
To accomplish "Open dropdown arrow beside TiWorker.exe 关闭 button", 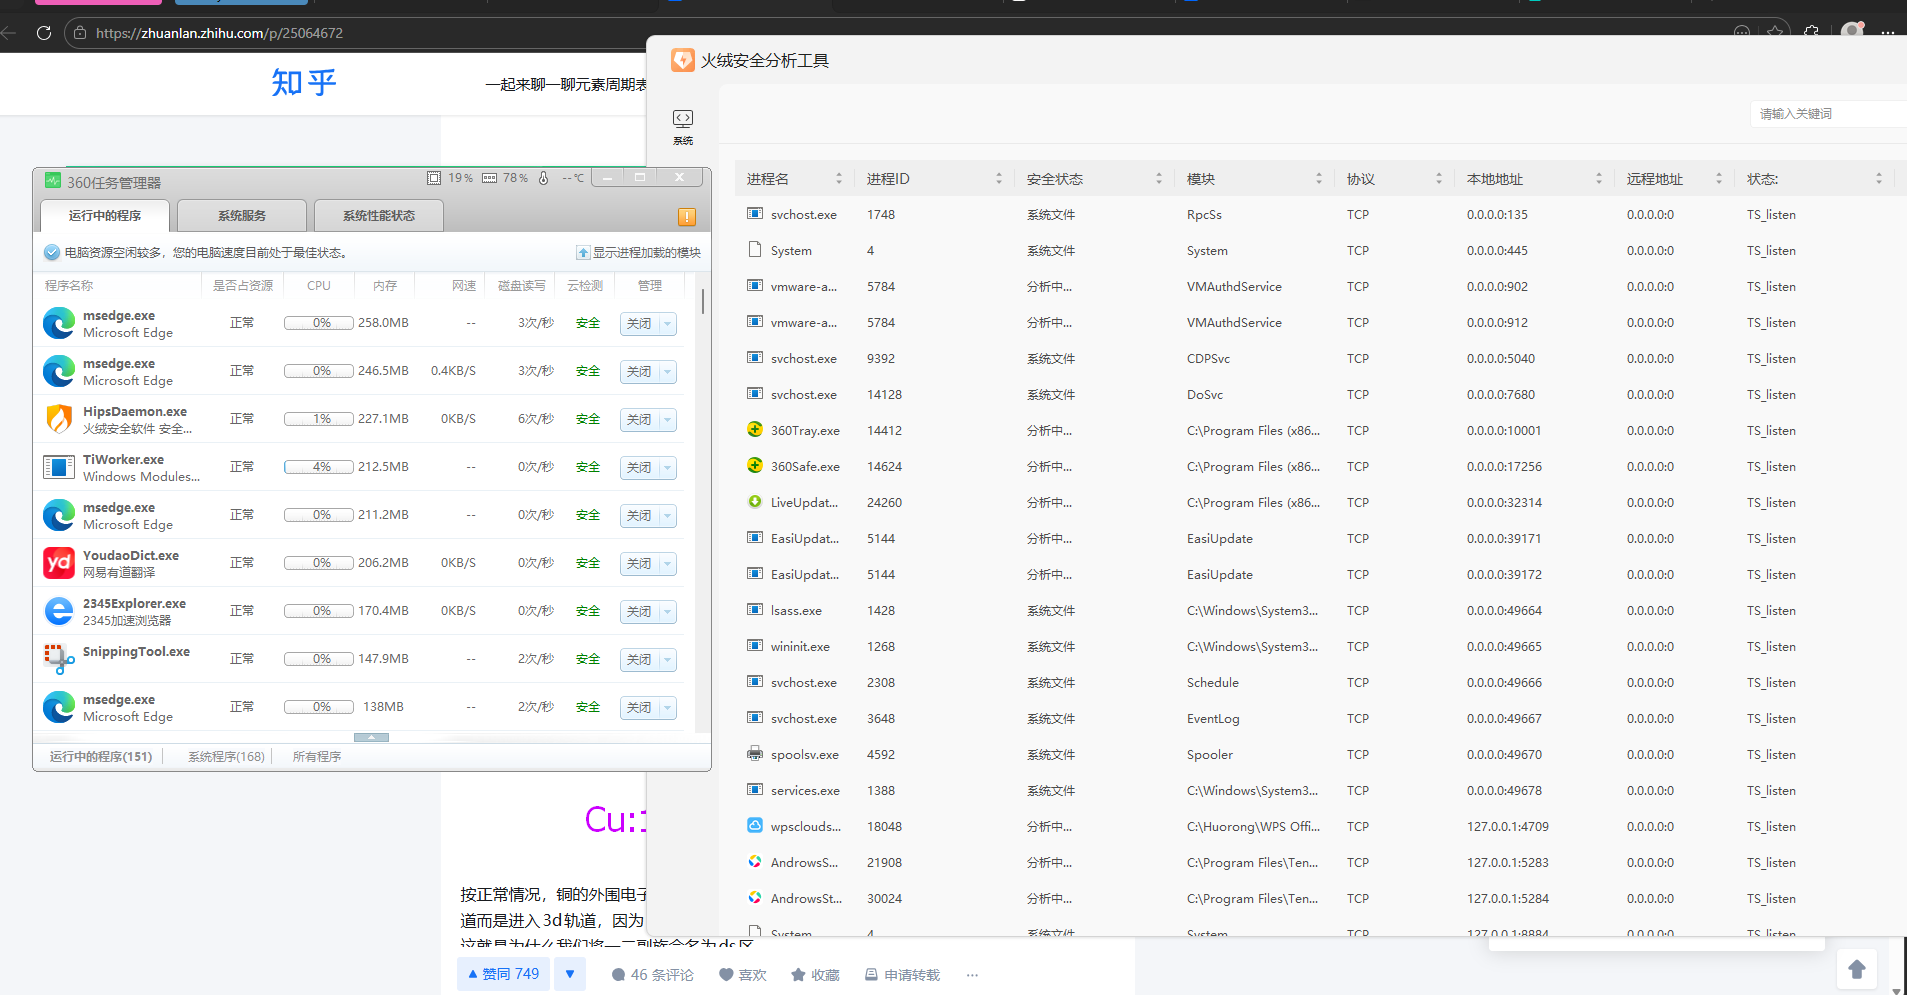I will pyautogui.click(x=668, y=468).
